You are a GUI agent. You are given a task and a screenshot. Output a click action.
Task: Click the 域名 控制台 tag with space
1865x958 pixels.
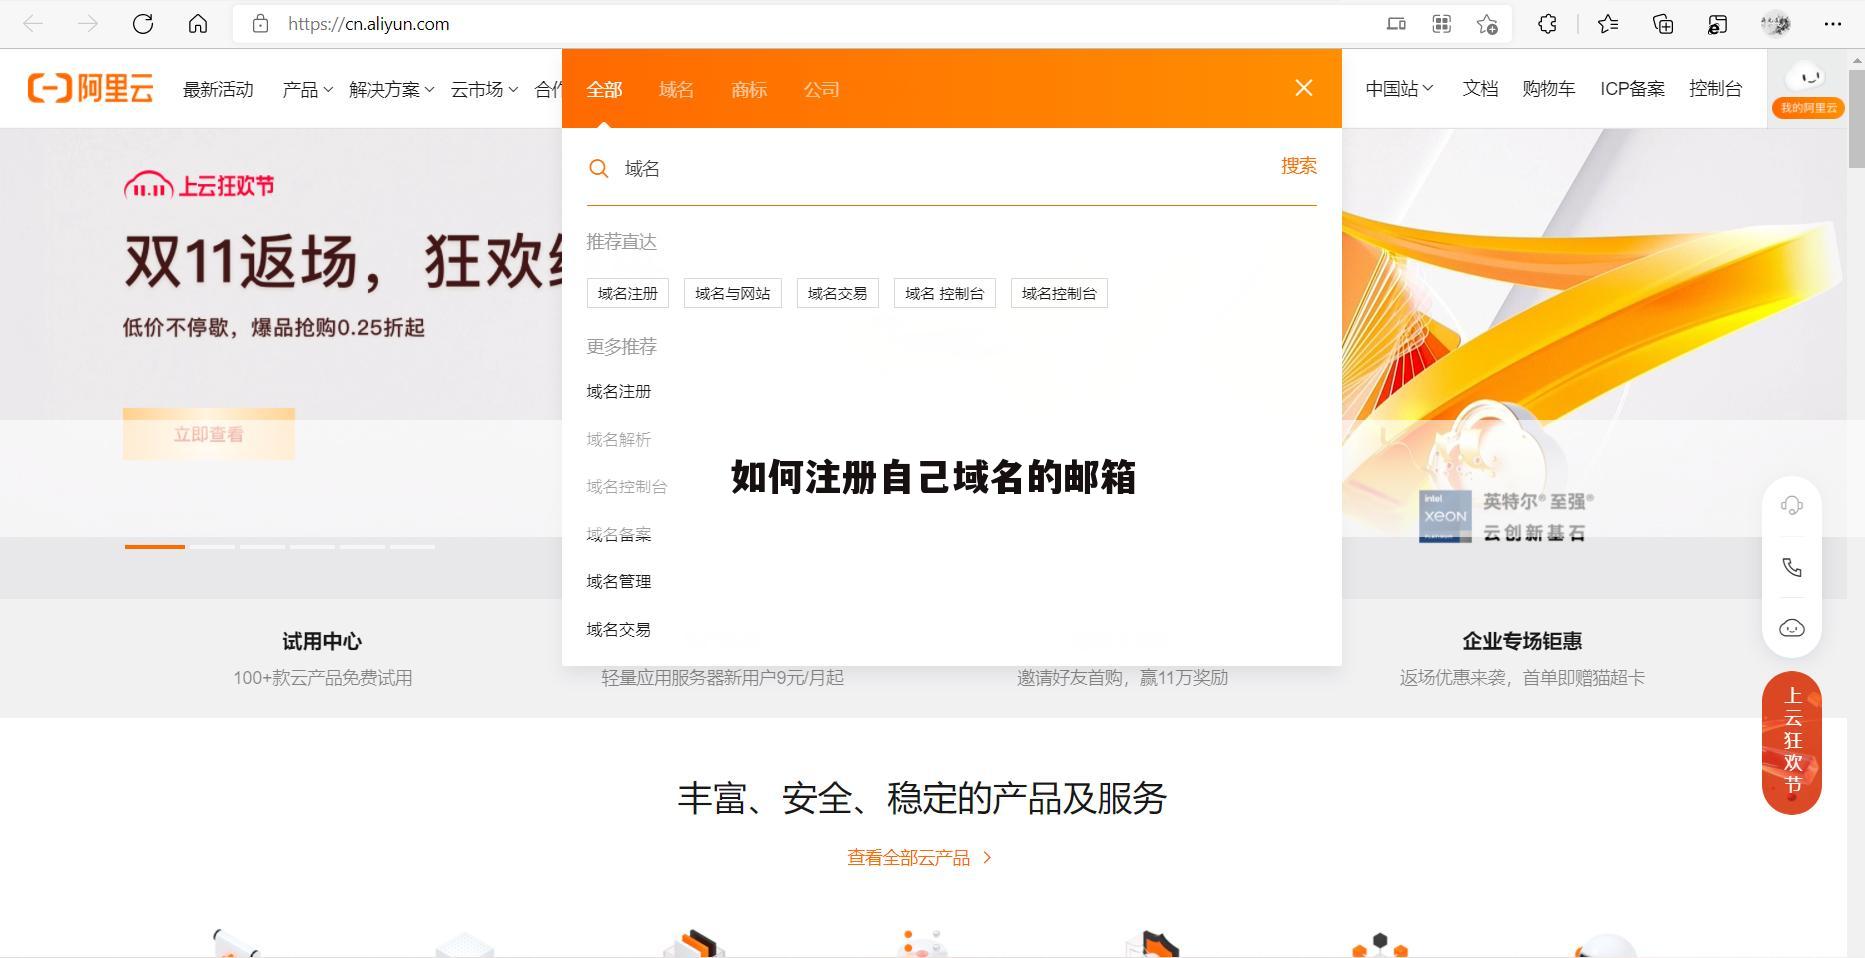coord(944,293)
